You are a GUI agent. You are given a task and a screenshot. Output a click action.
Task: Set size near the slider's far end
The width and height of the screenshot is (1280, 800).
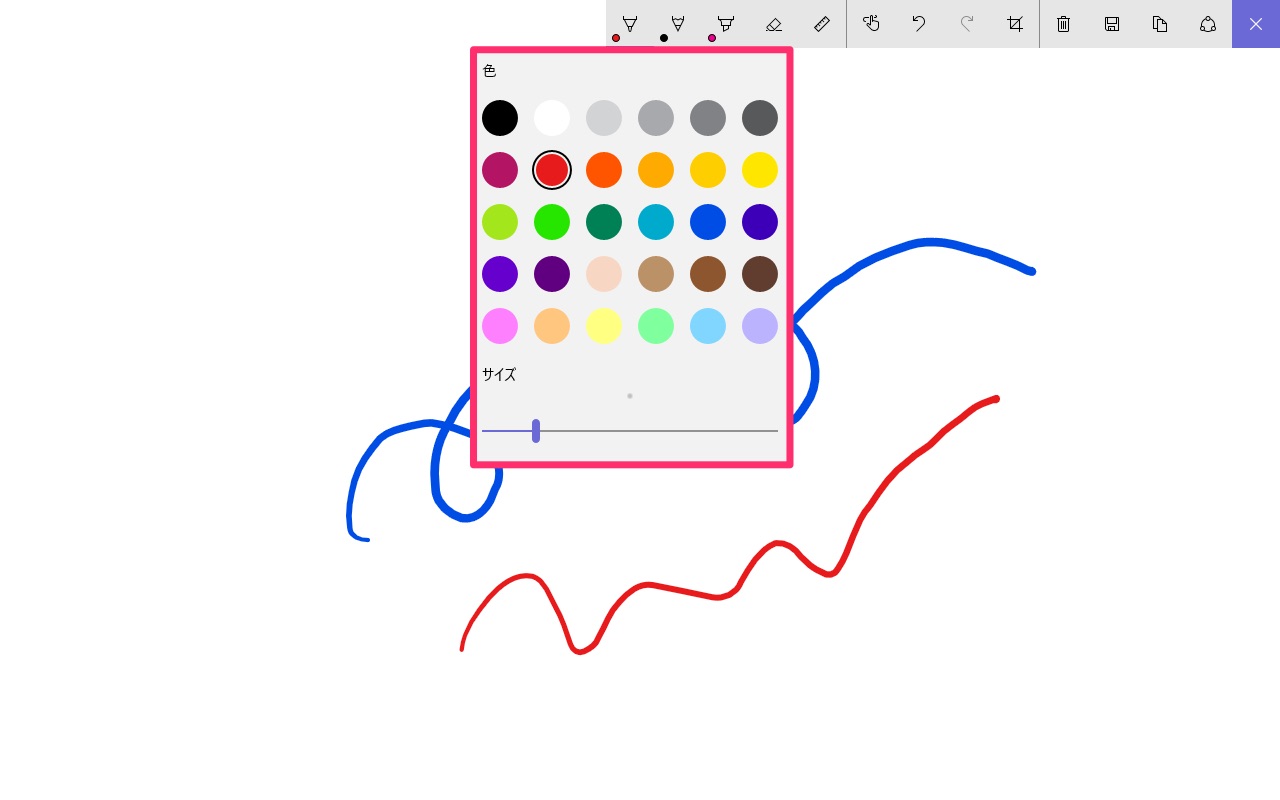(x=772, y=431)
